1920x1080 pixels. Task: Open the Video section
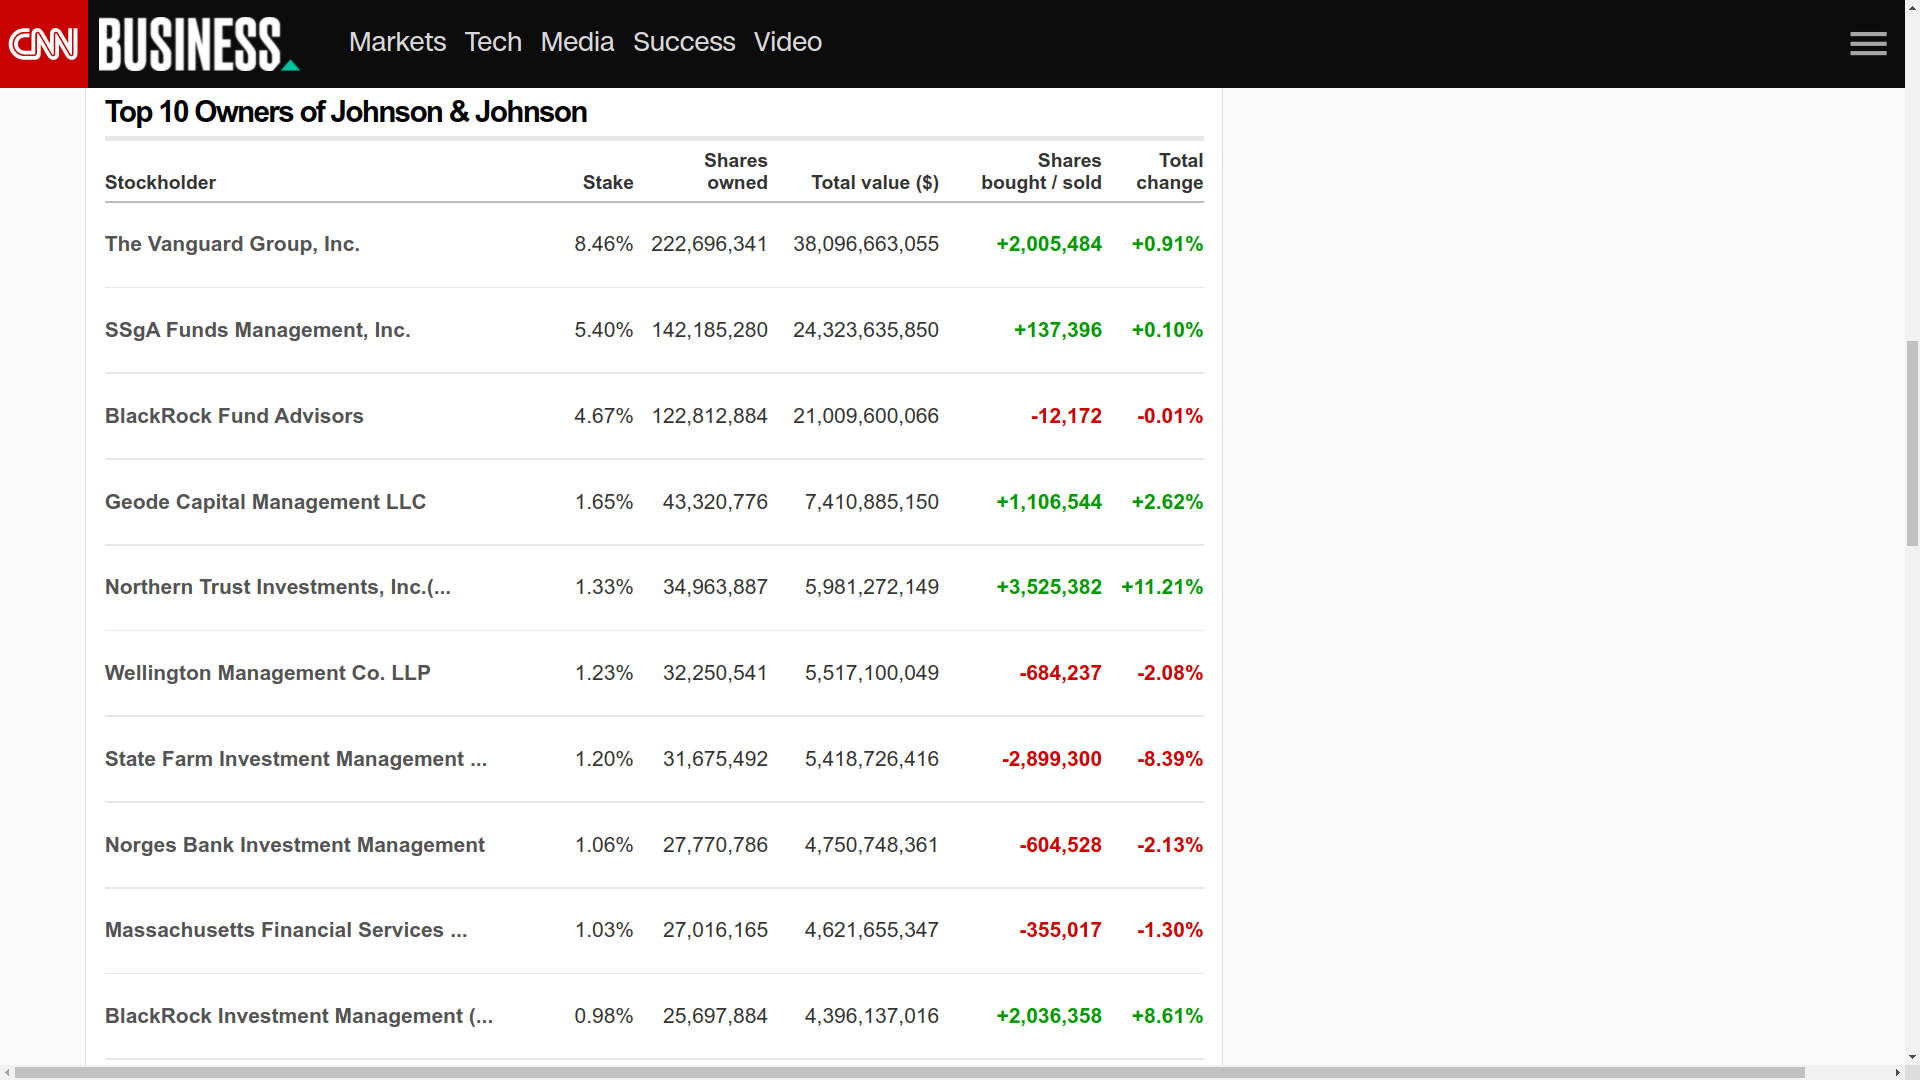pyautogui.click(x=787, y=42)
